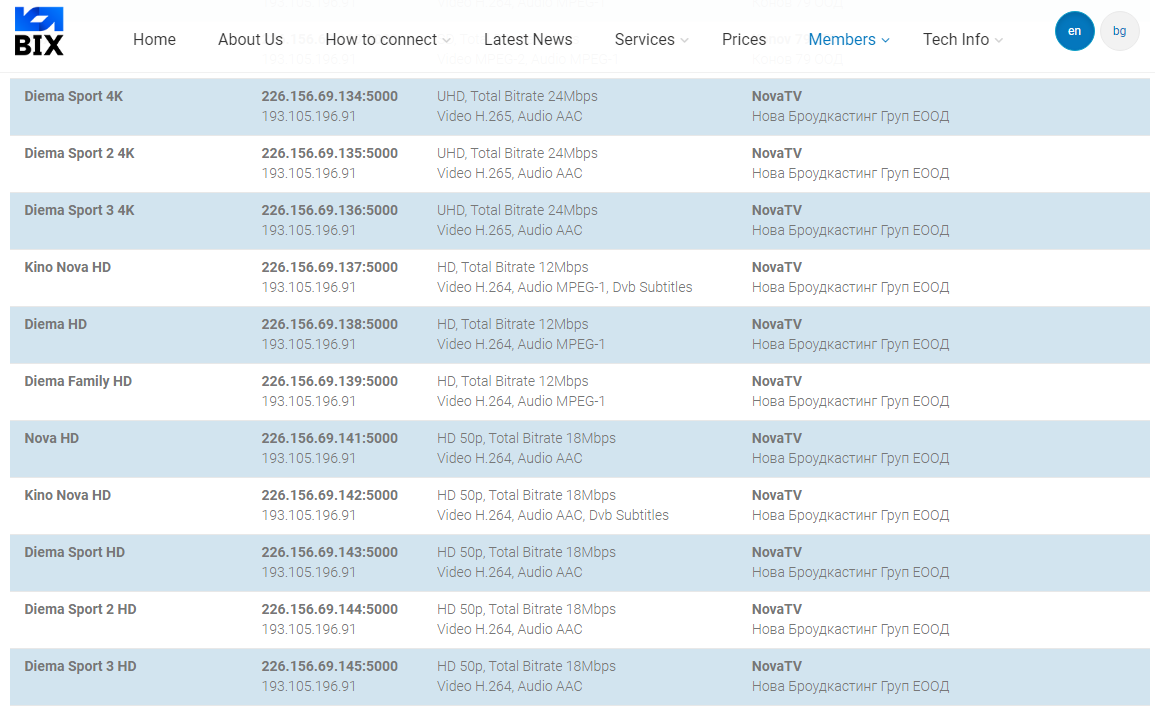Click codec line with MPEG-1, Dvb Subtitles
This screenshot has width=1155, height=712.
point(564,287)
